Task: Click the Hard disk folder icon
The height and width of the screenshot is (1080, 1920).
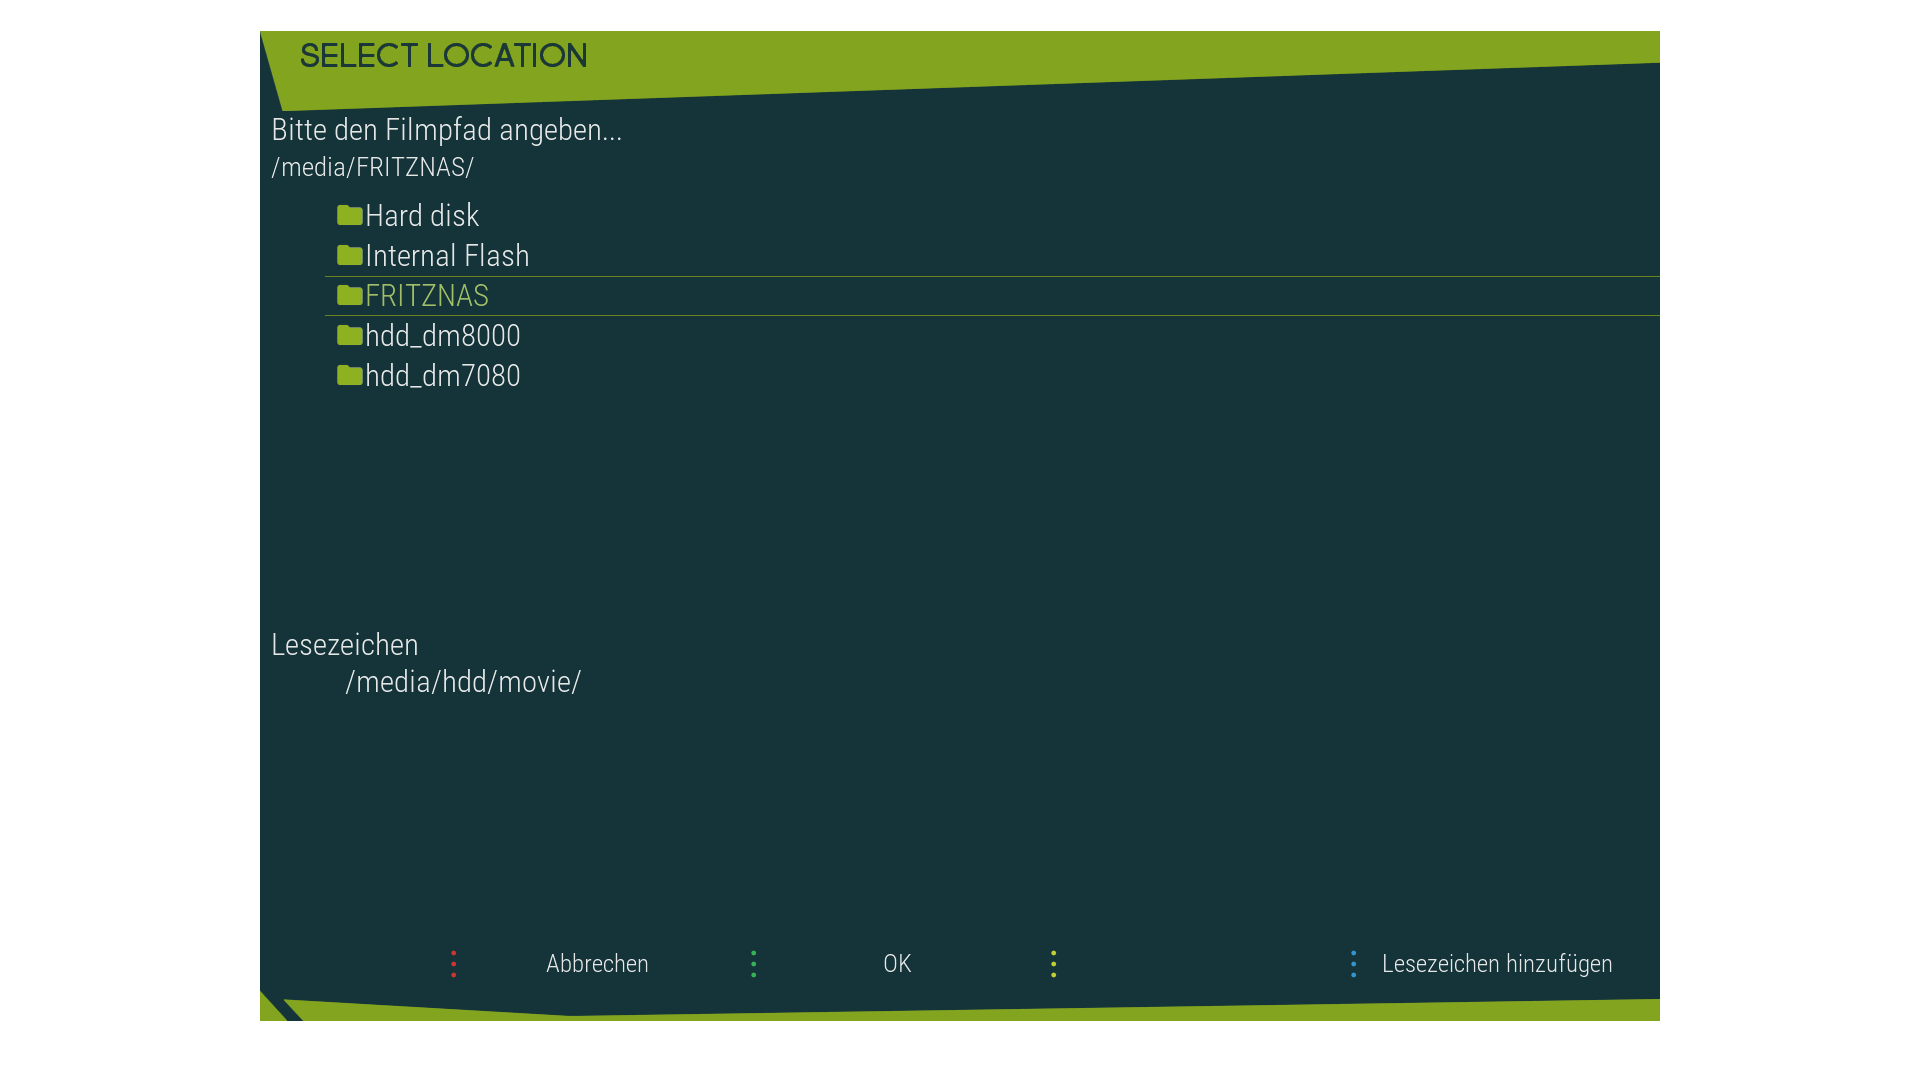Action: (x=349, y=215)
